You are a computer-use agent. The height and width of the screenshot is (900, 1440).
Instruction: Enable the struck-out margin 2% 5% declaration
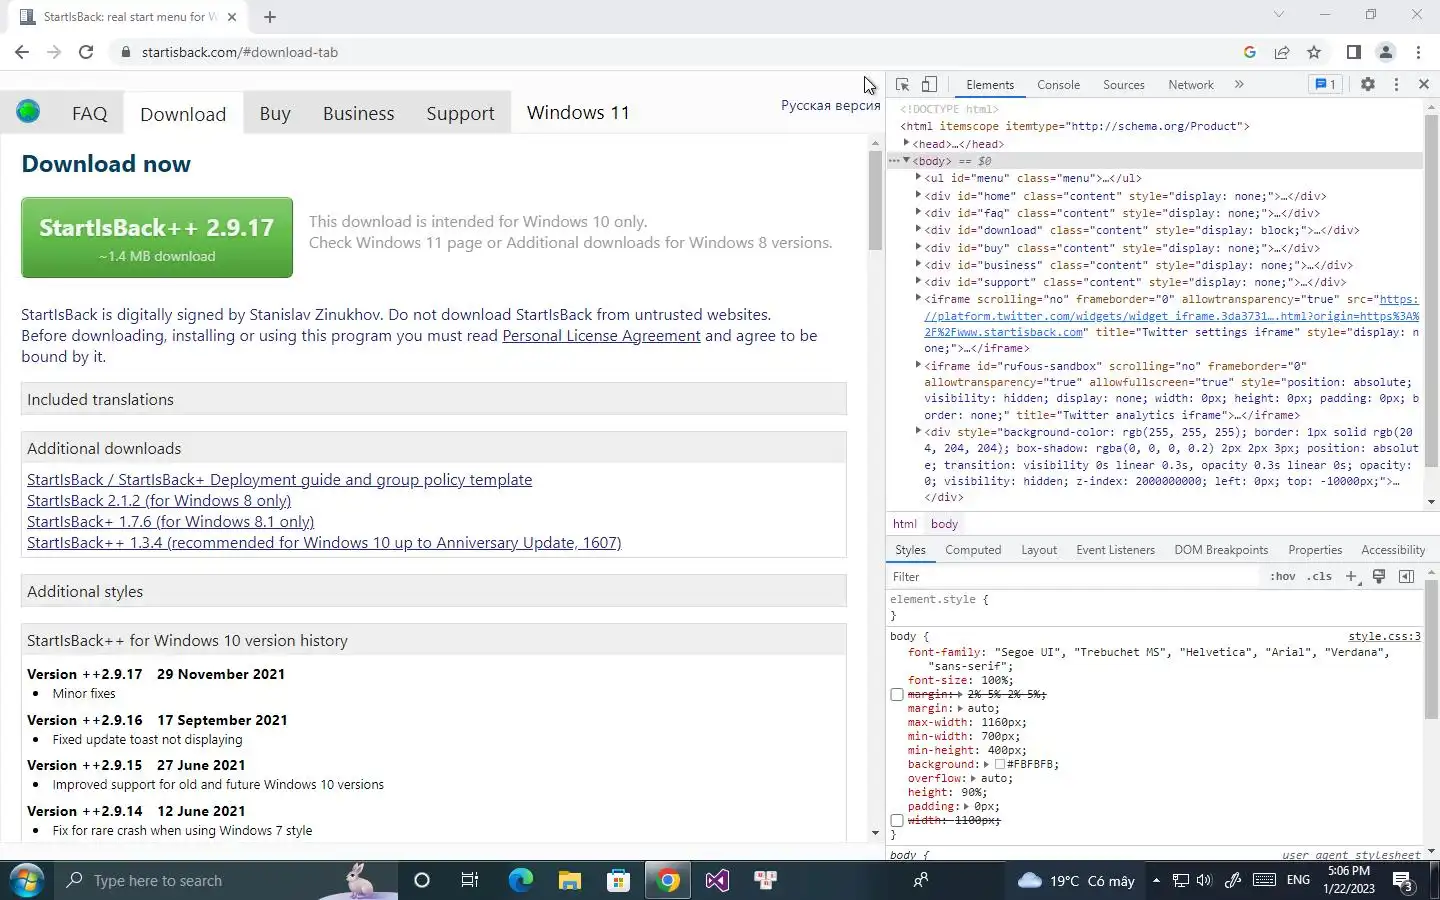pyautogui.click(x=897, y=694)
